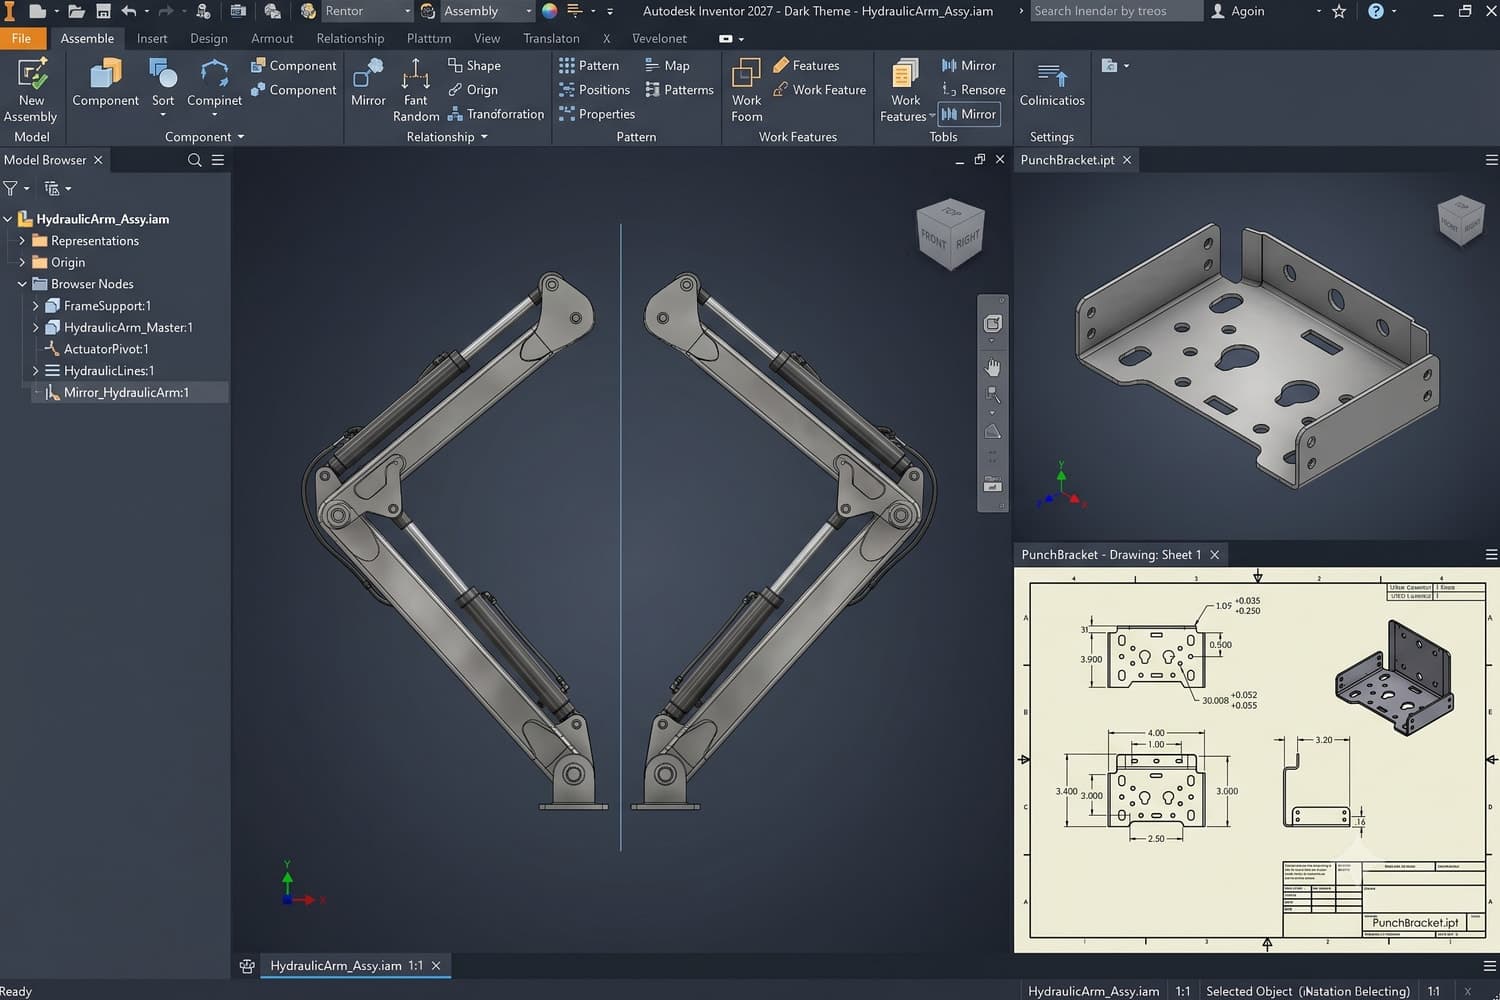Viewport: 1500px width, 1000px height.
Task: Toggle the highlighted Mirror tool button
Action: point(969,114)
